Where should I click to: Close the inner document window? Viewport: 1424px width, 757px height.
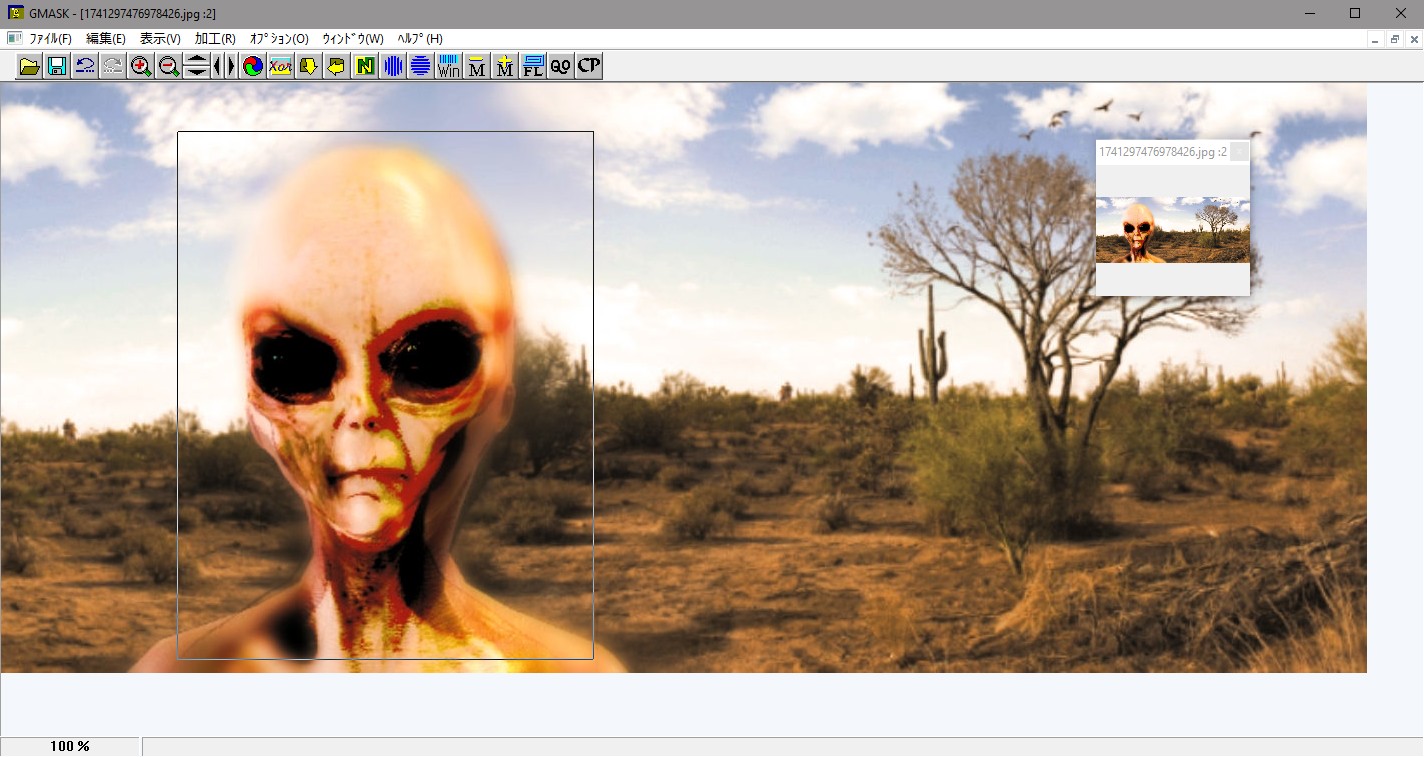pyautogui.click(x=1412, y=39)
